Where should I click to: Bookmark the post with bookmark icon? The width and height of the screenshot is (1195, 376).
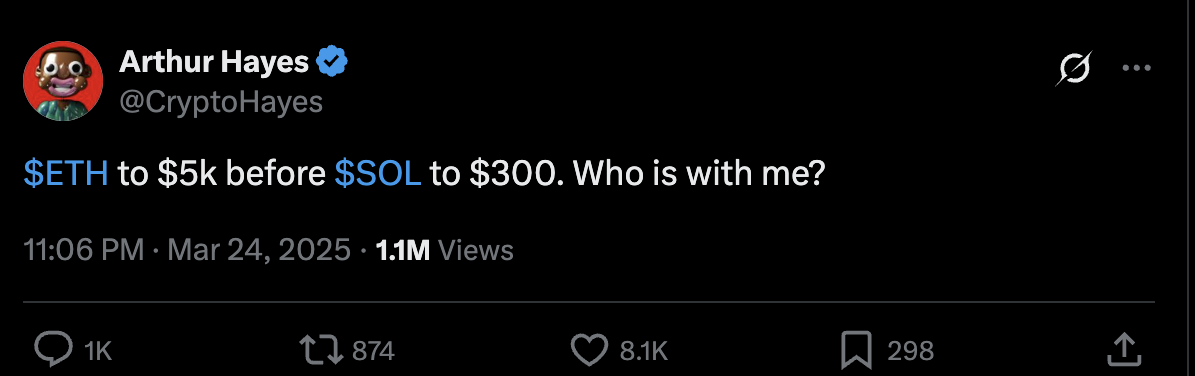click(x=857, y=350)
